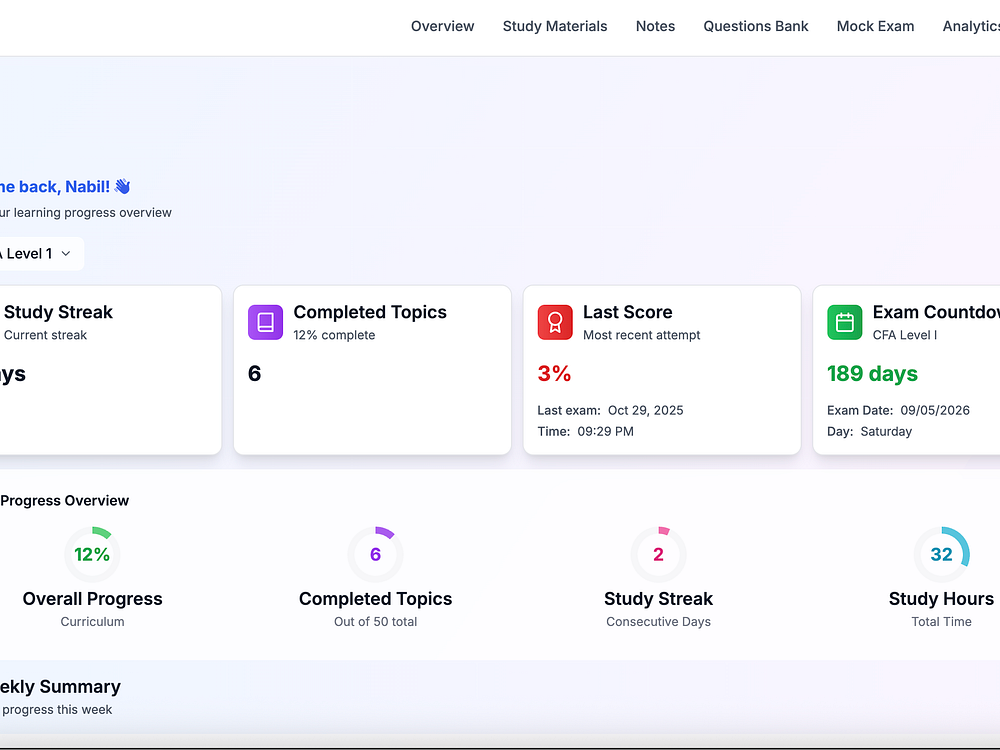Click the waving hand emoji
Screen dimensions: 1000x750
point(122,186)
